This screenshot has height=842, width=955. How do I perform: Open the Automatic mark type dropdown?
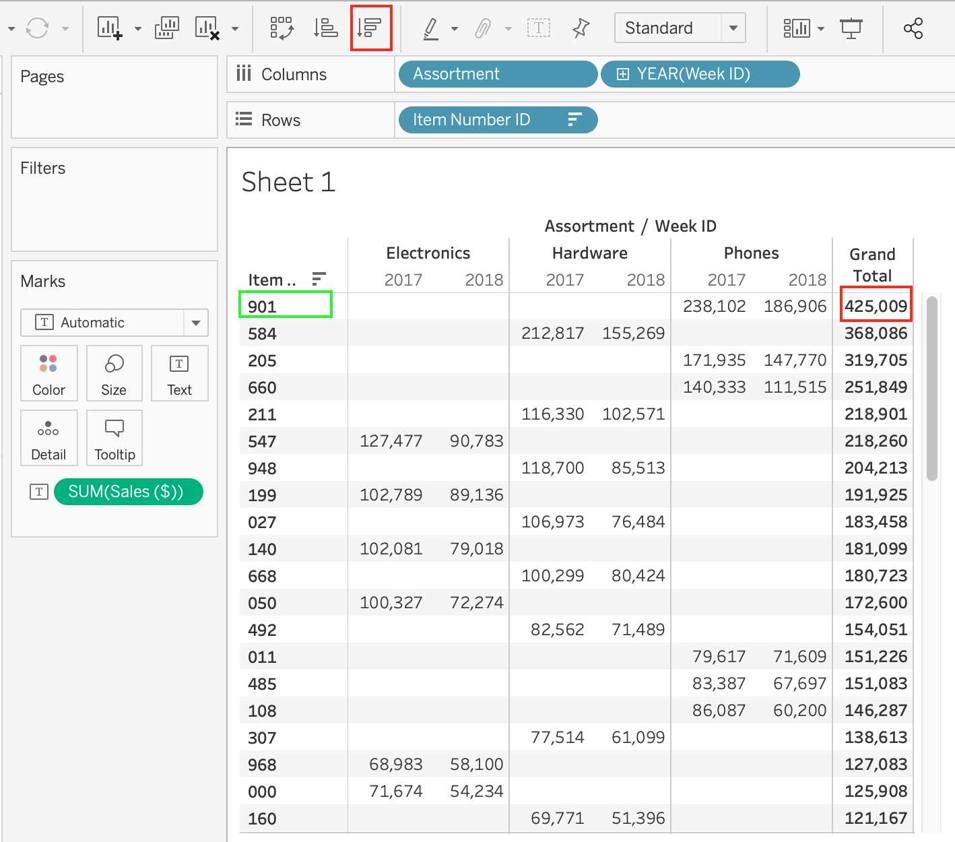pyautogui.click(x=196, y=323)
